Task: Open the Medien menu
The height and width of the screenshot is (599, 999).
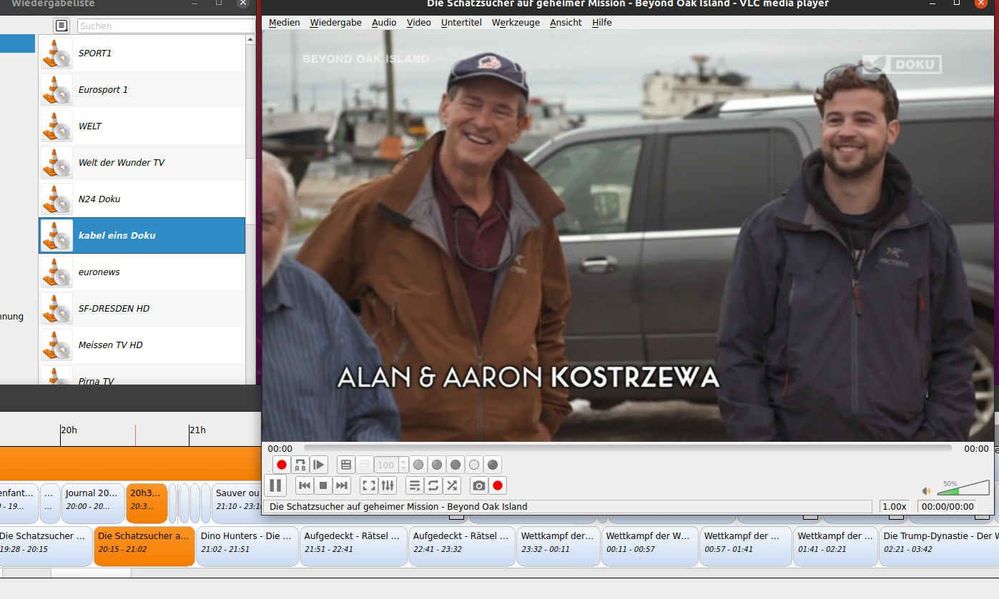Action: click(x=284, y=22)
